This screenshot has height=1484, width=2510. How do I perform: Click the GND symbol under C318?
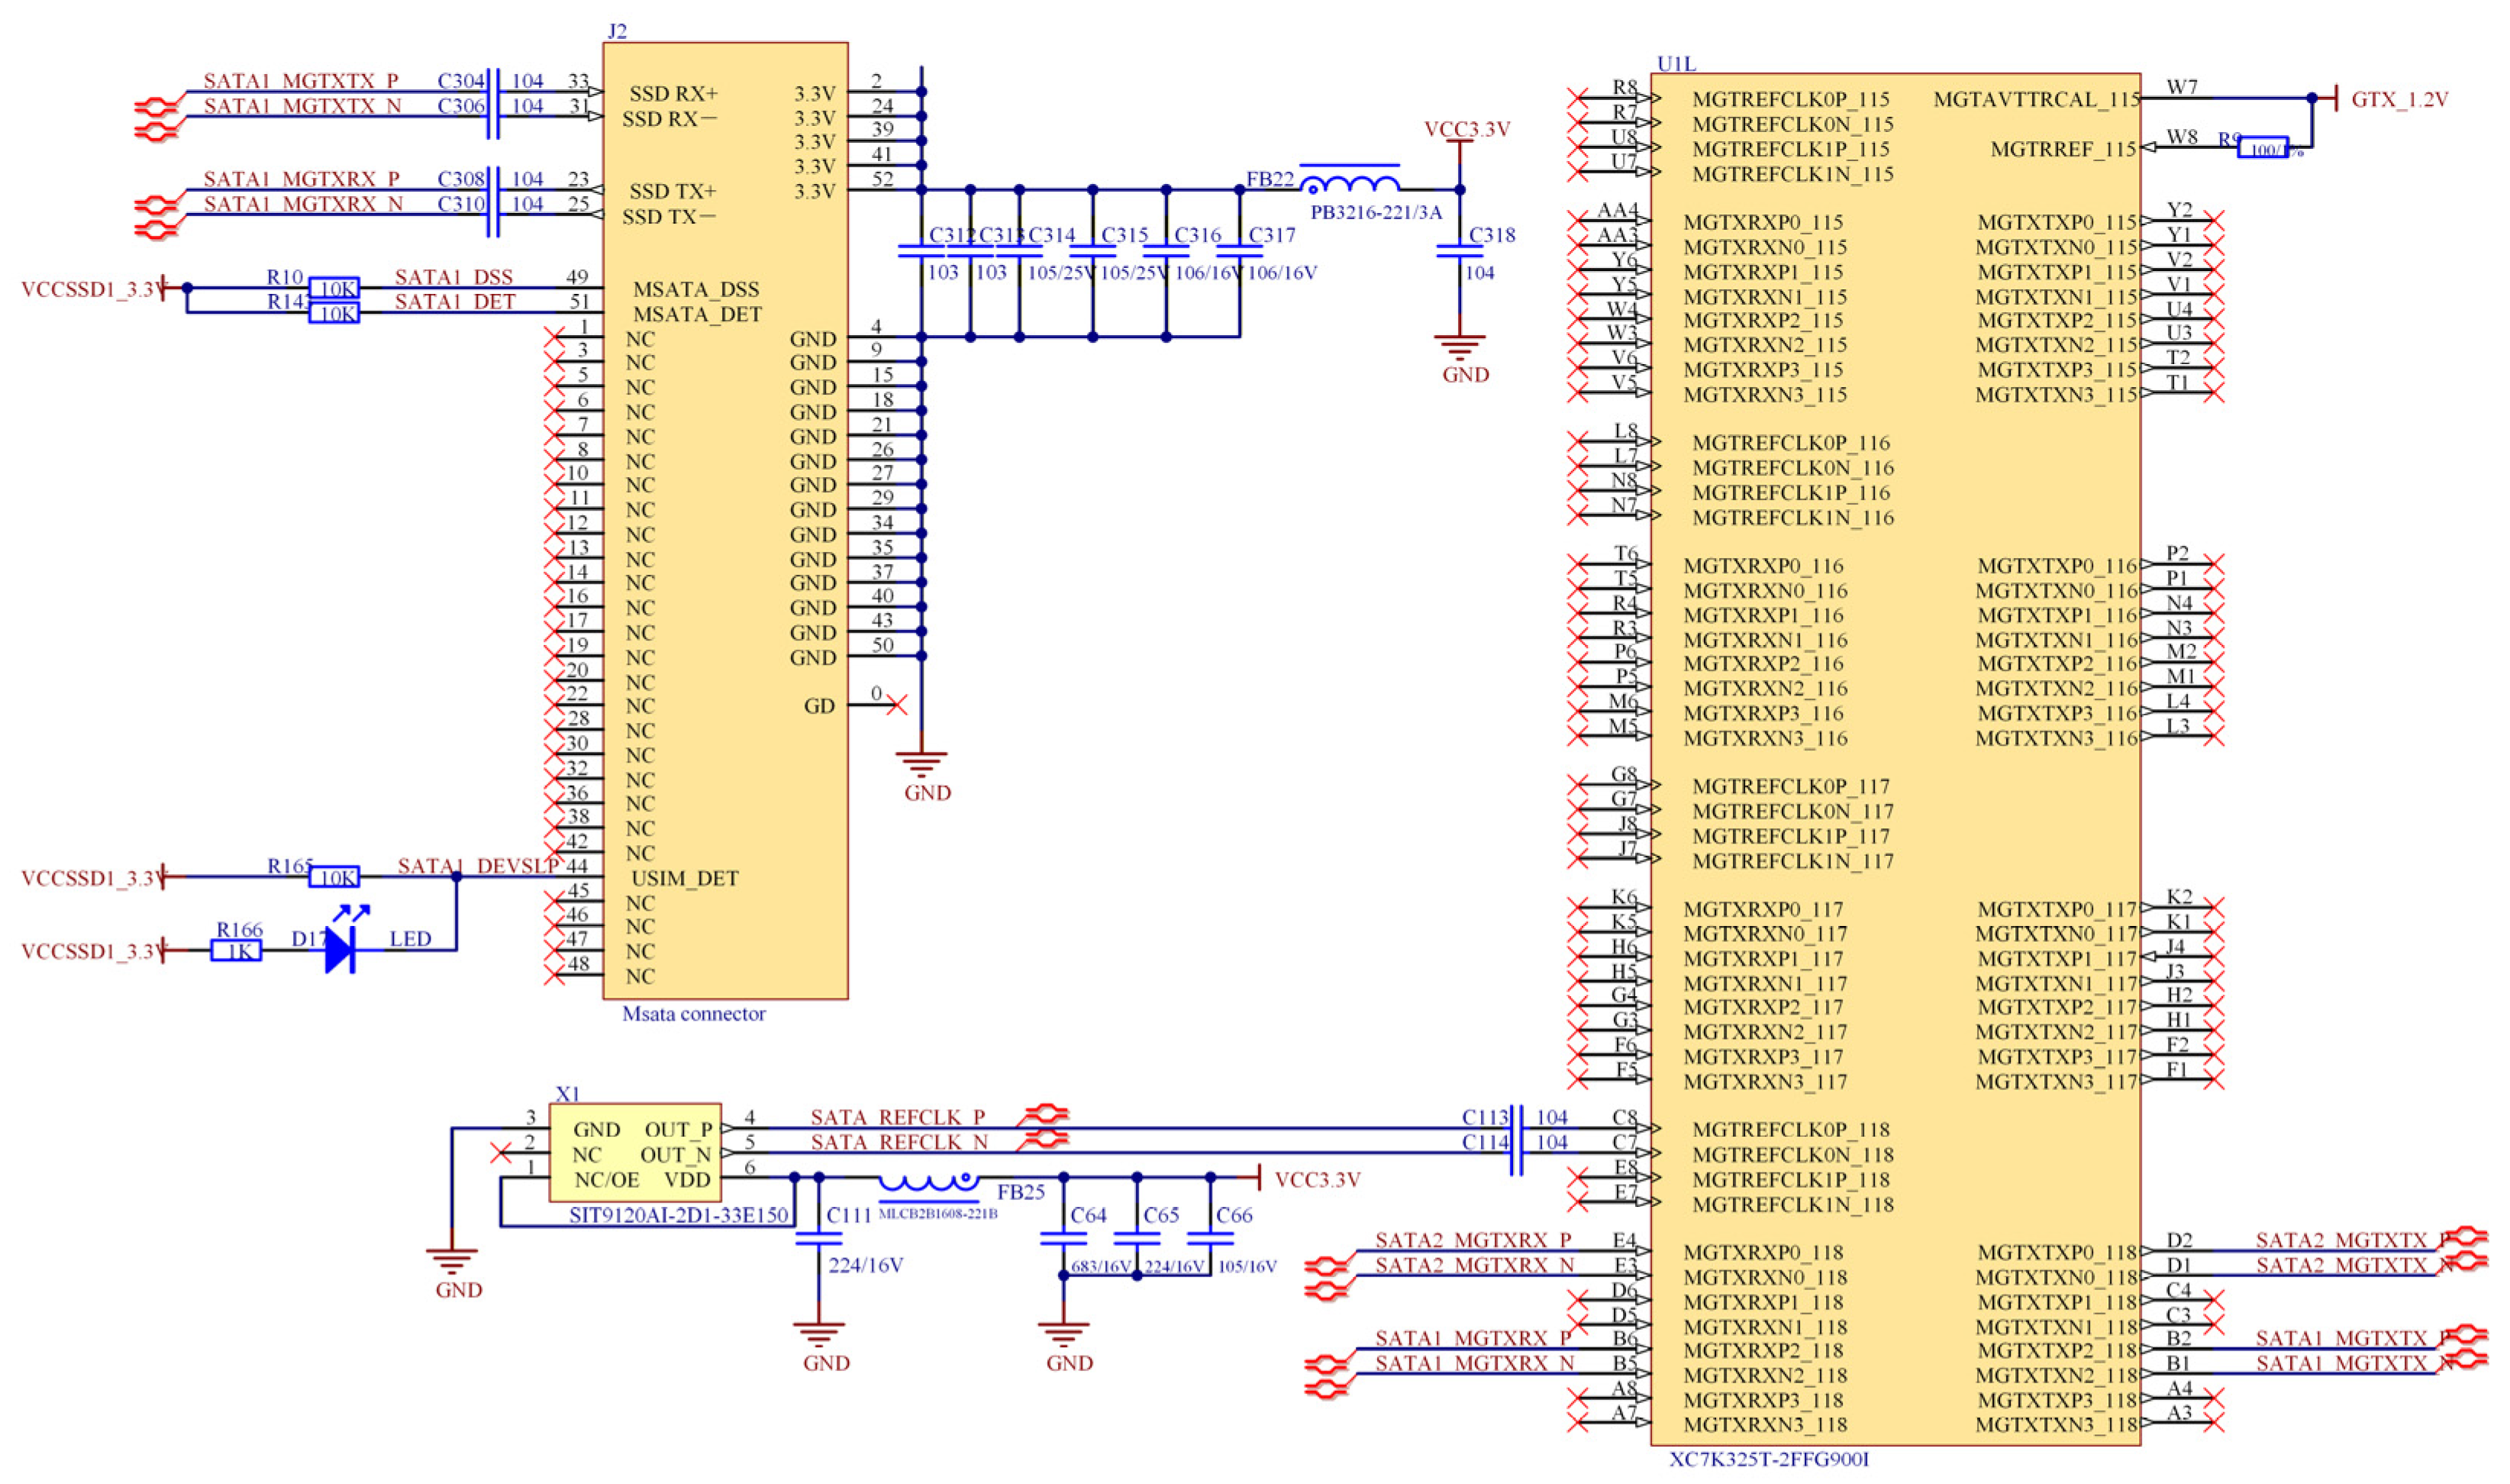click(x=1459, y=348)
